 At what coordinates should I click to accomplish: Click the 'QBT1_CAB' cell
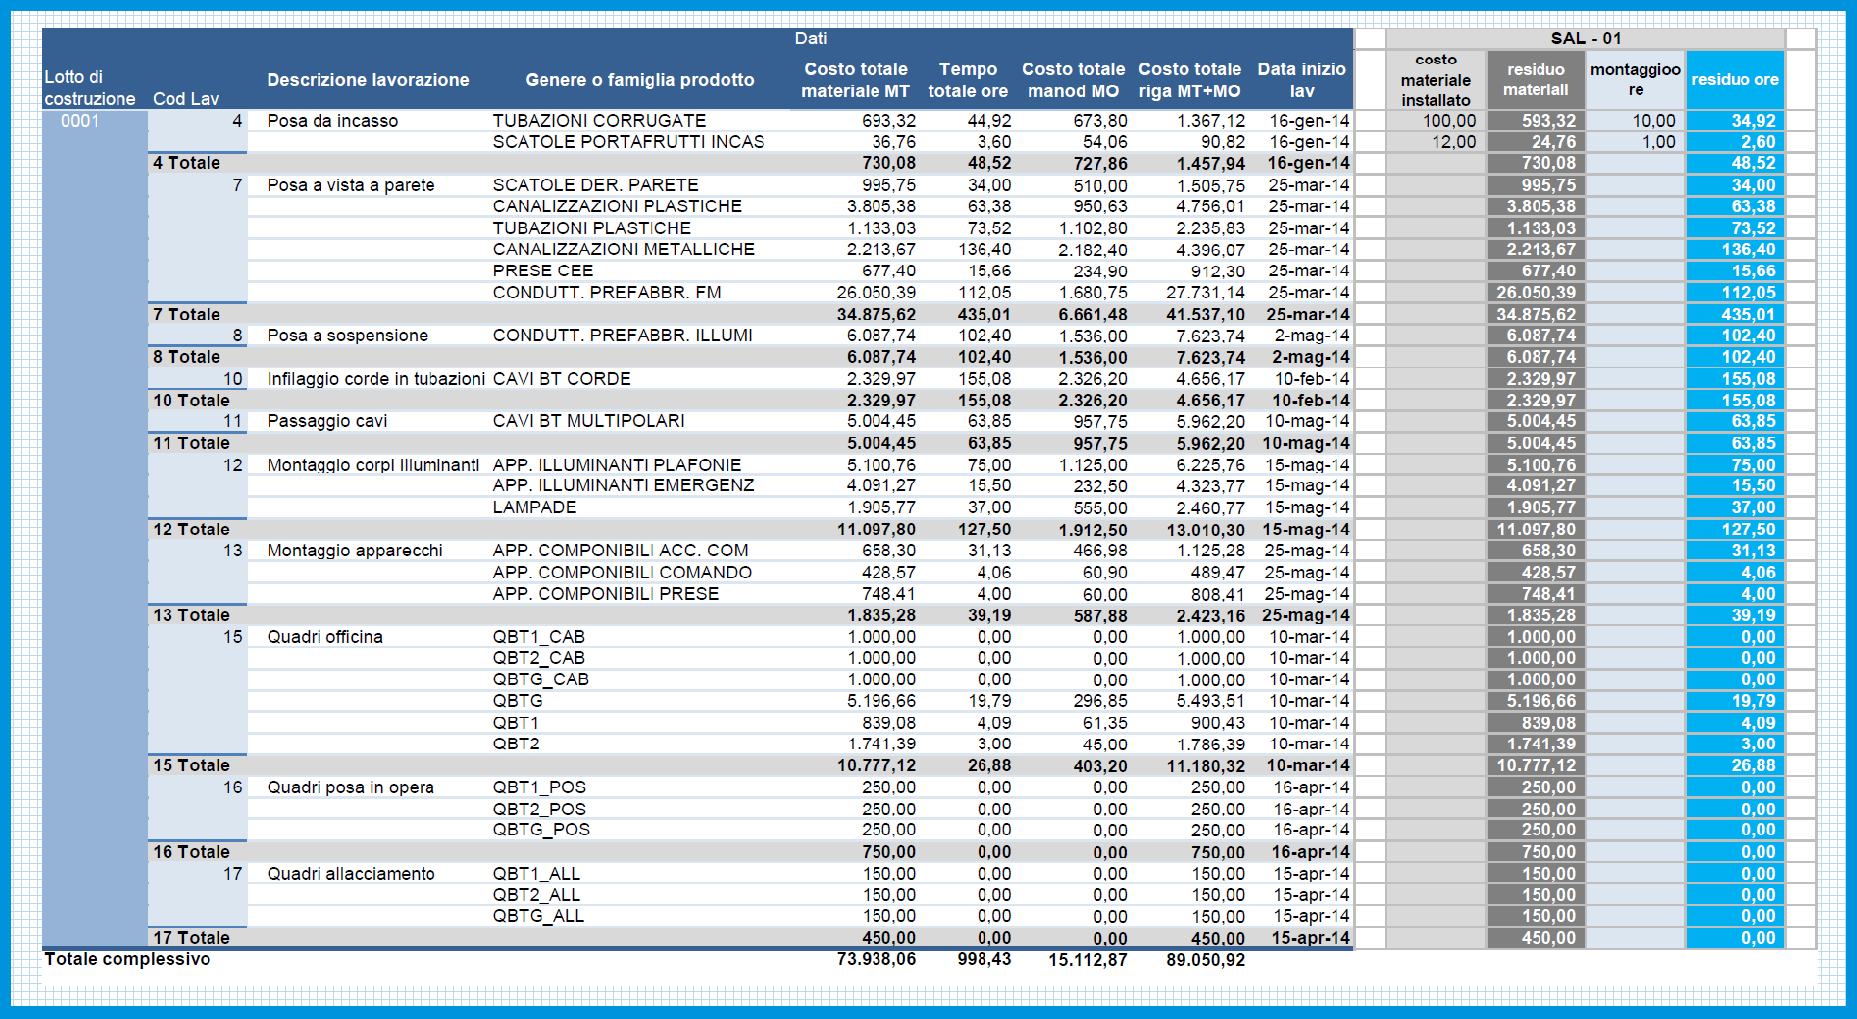(538, 637)
